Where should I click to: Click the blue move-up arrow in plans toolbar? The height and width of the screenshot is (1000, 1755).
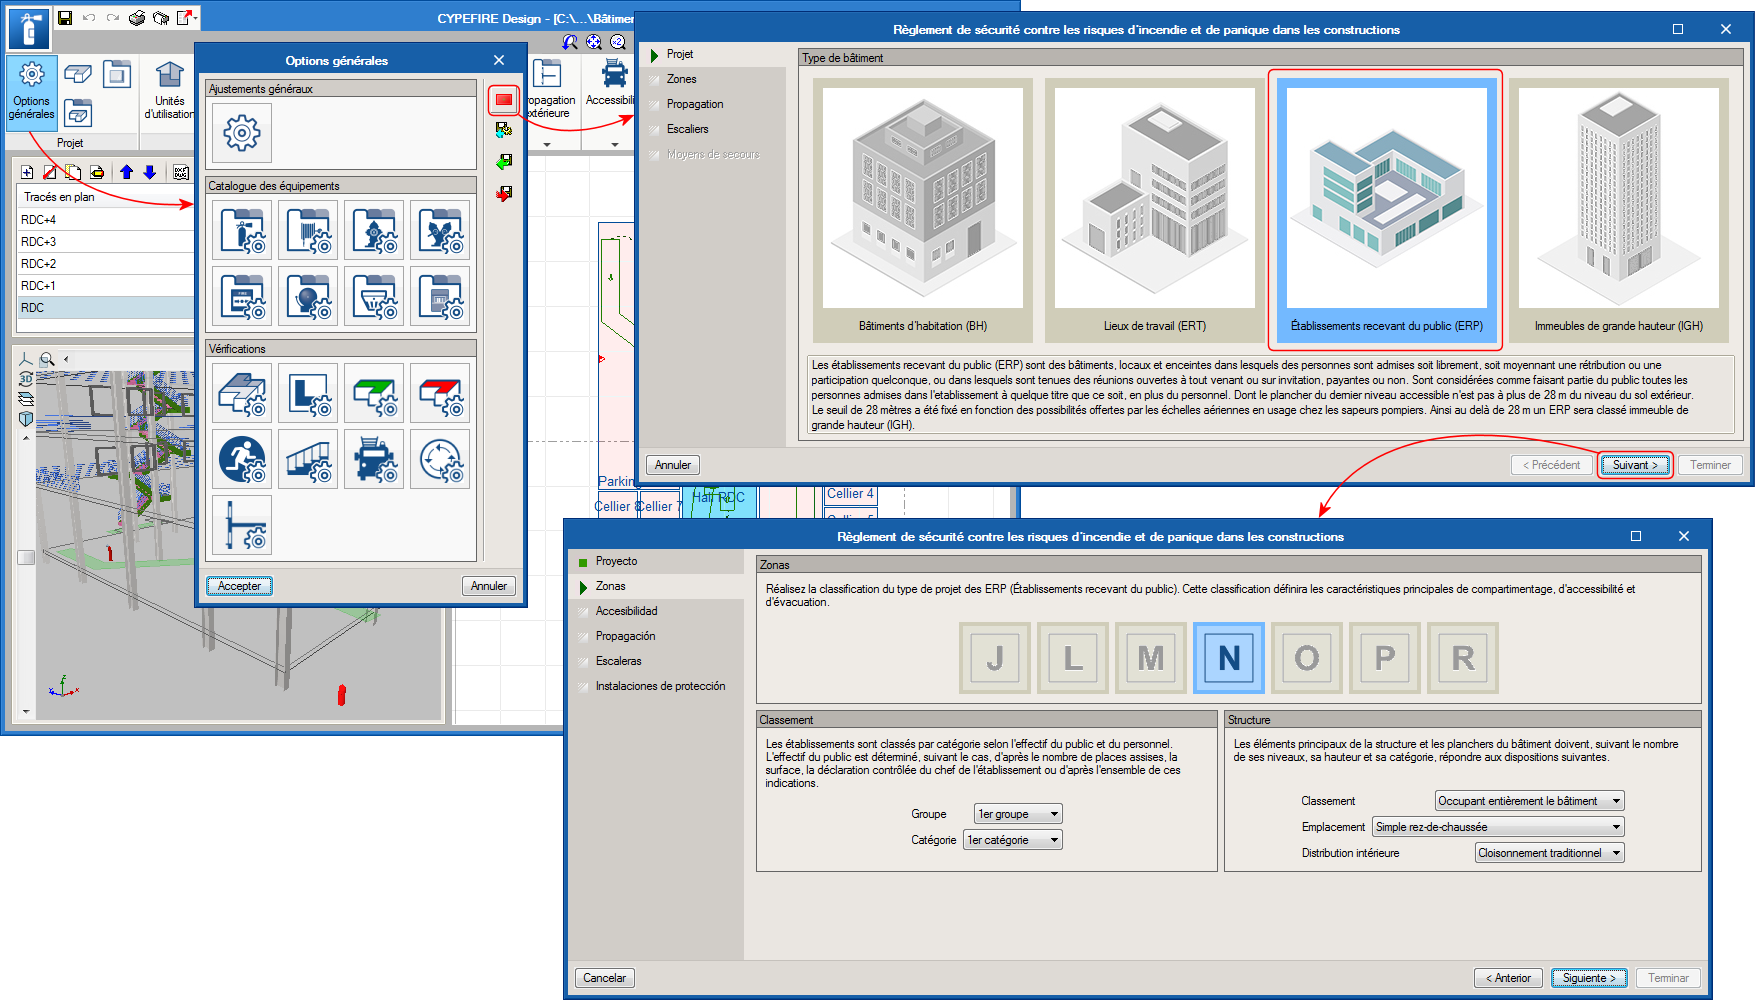click(126, 172)
